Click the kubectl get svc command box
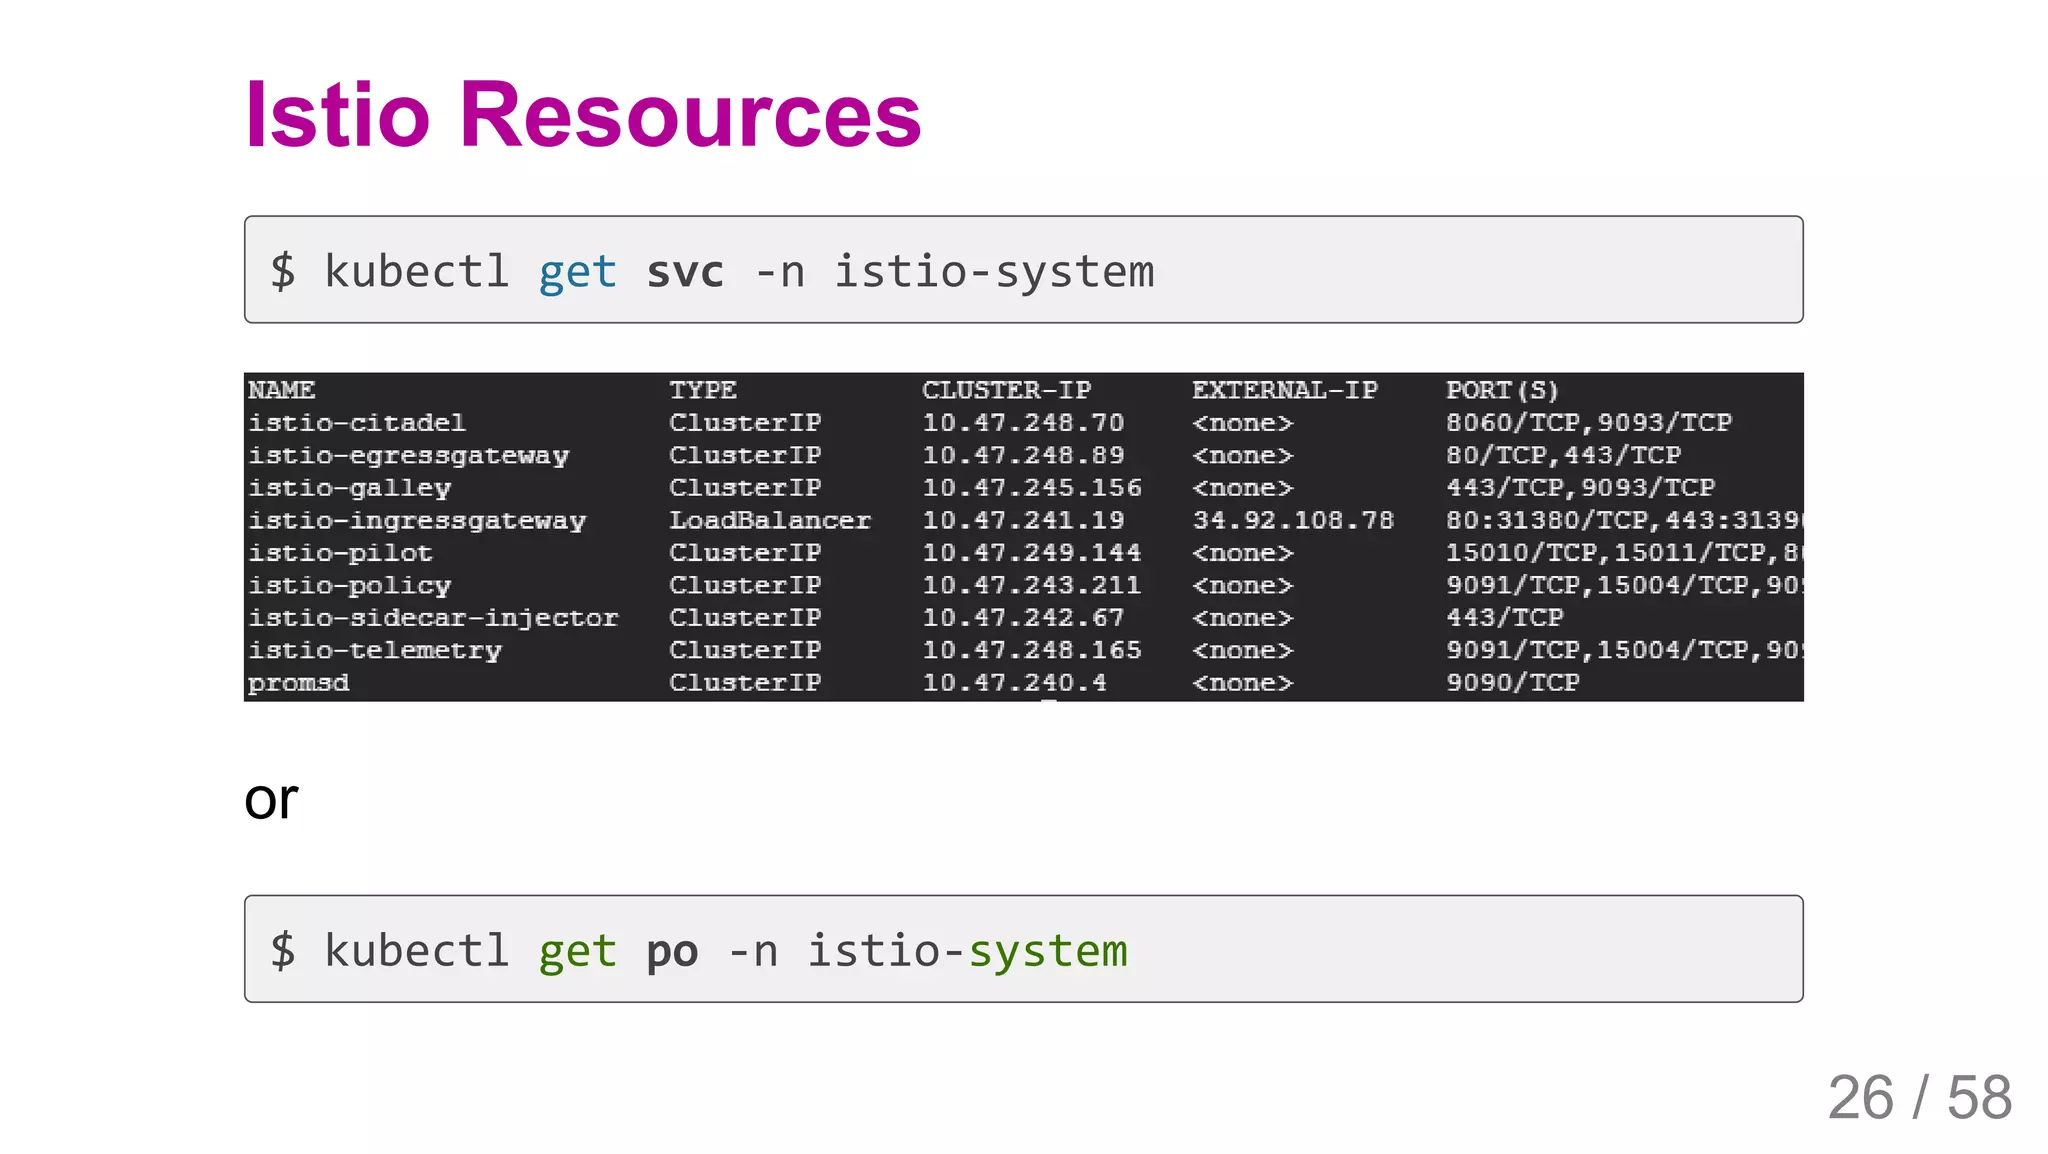The height and width of the screenshot is (1154, 2048). 1022,270
